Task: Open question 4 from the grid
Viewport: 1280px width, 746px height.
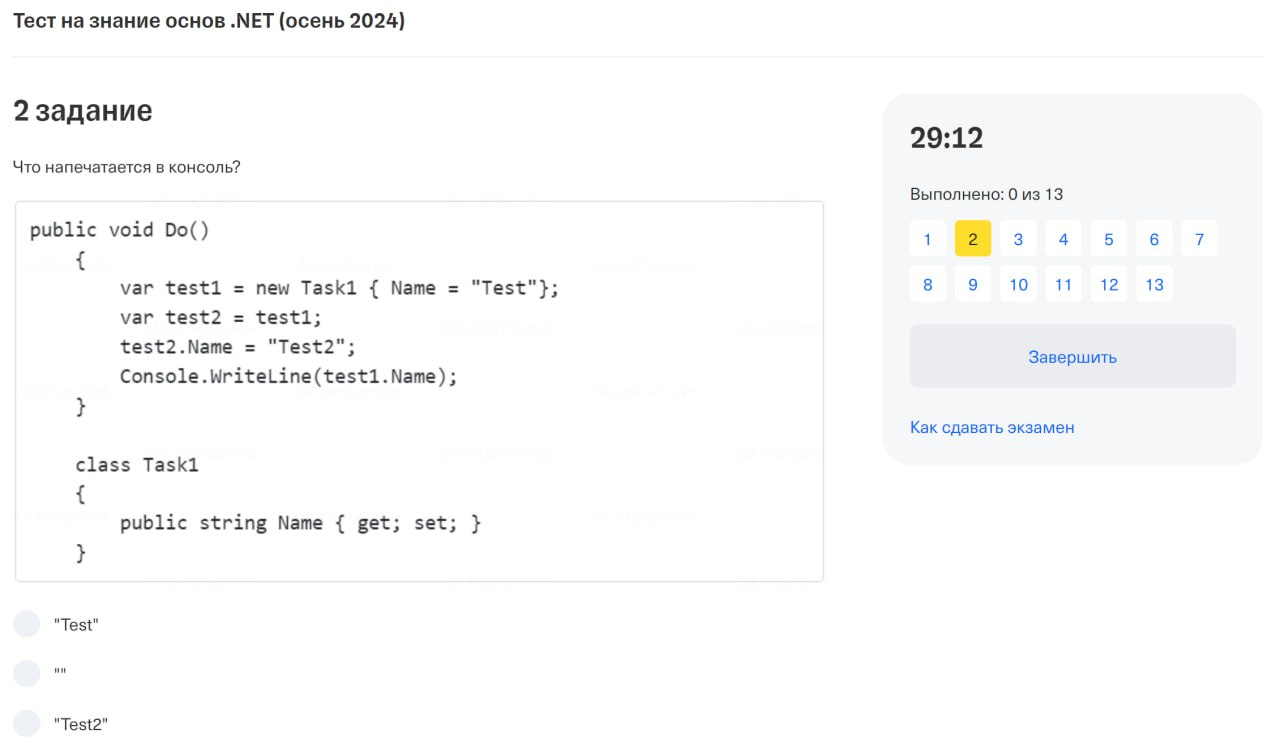Action: click(x=1063, y=239)
